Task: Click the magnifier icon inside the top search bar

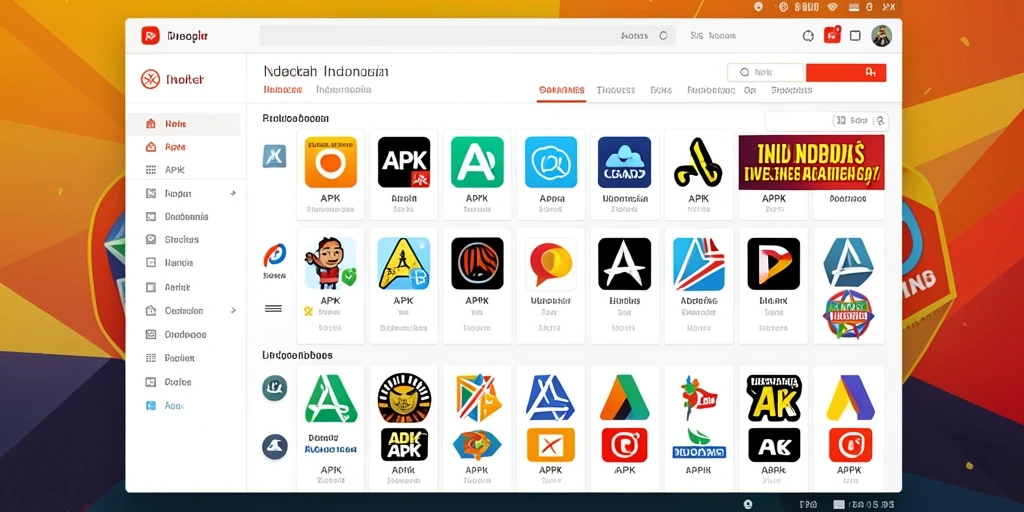Action: click(x=664, y=37)
